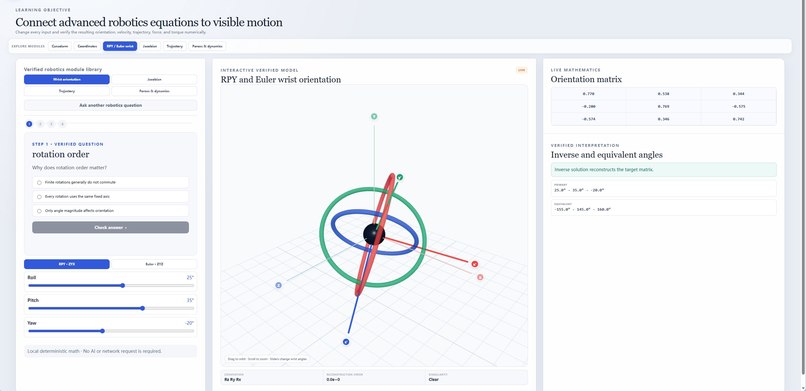Image resolution: width=806 pixels, height=391 pixels.
Task: Click the Pitch value 35°
Action: 190,300
